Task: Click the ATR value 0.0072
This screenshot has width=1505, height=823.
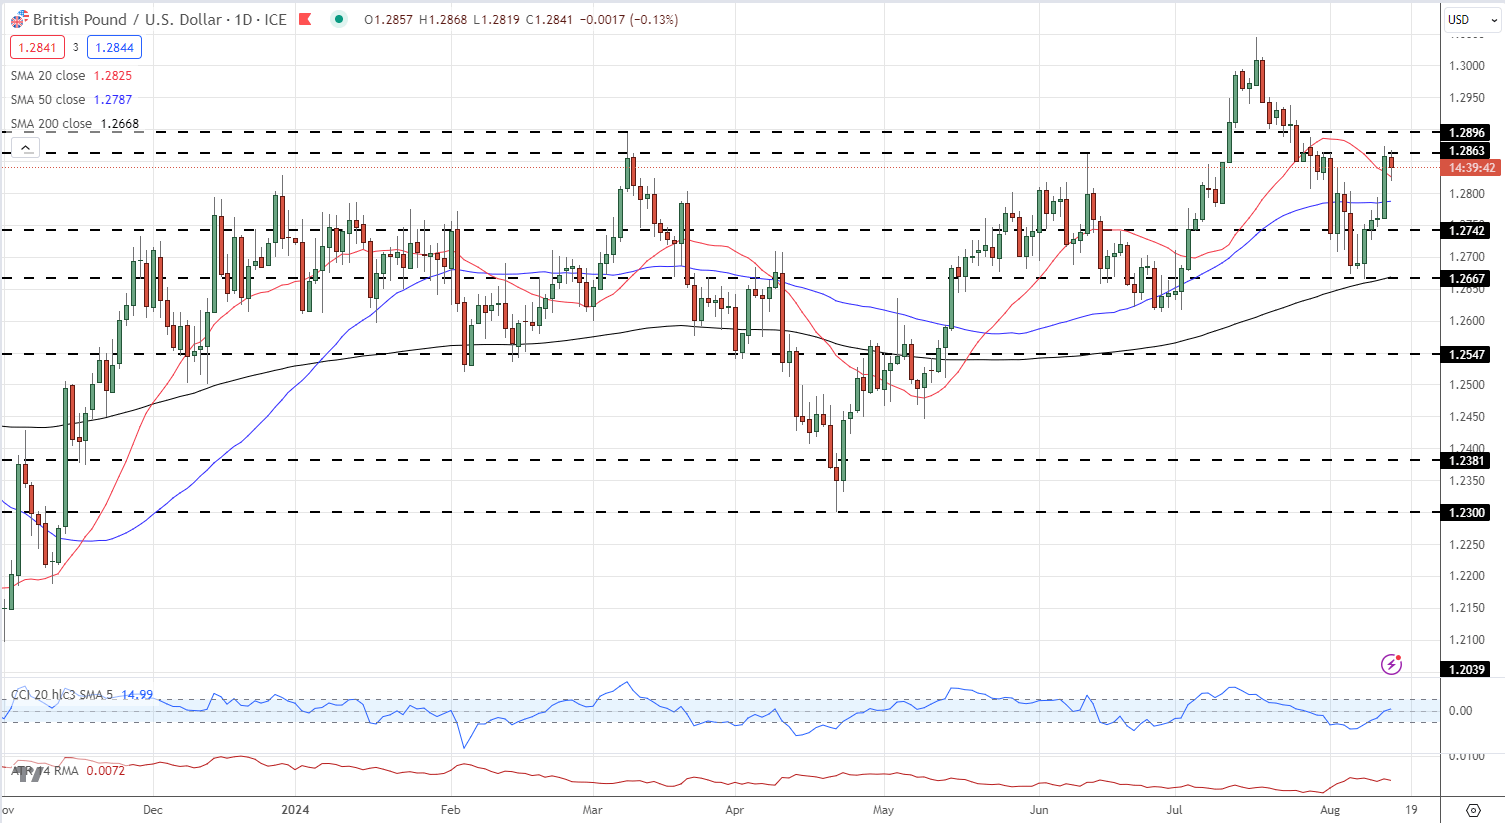Action: coord(106,771)
